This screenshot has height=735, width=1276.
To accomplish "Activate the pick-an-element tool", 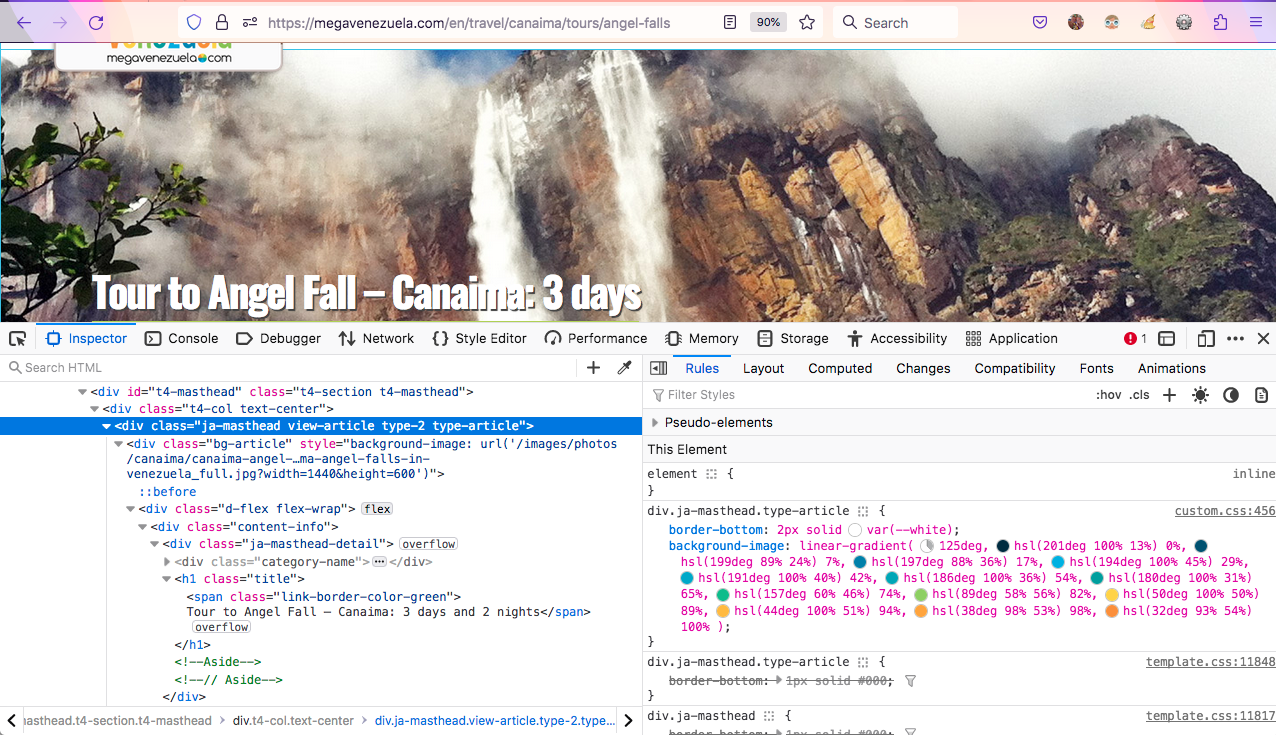I will tap(17, 339).
